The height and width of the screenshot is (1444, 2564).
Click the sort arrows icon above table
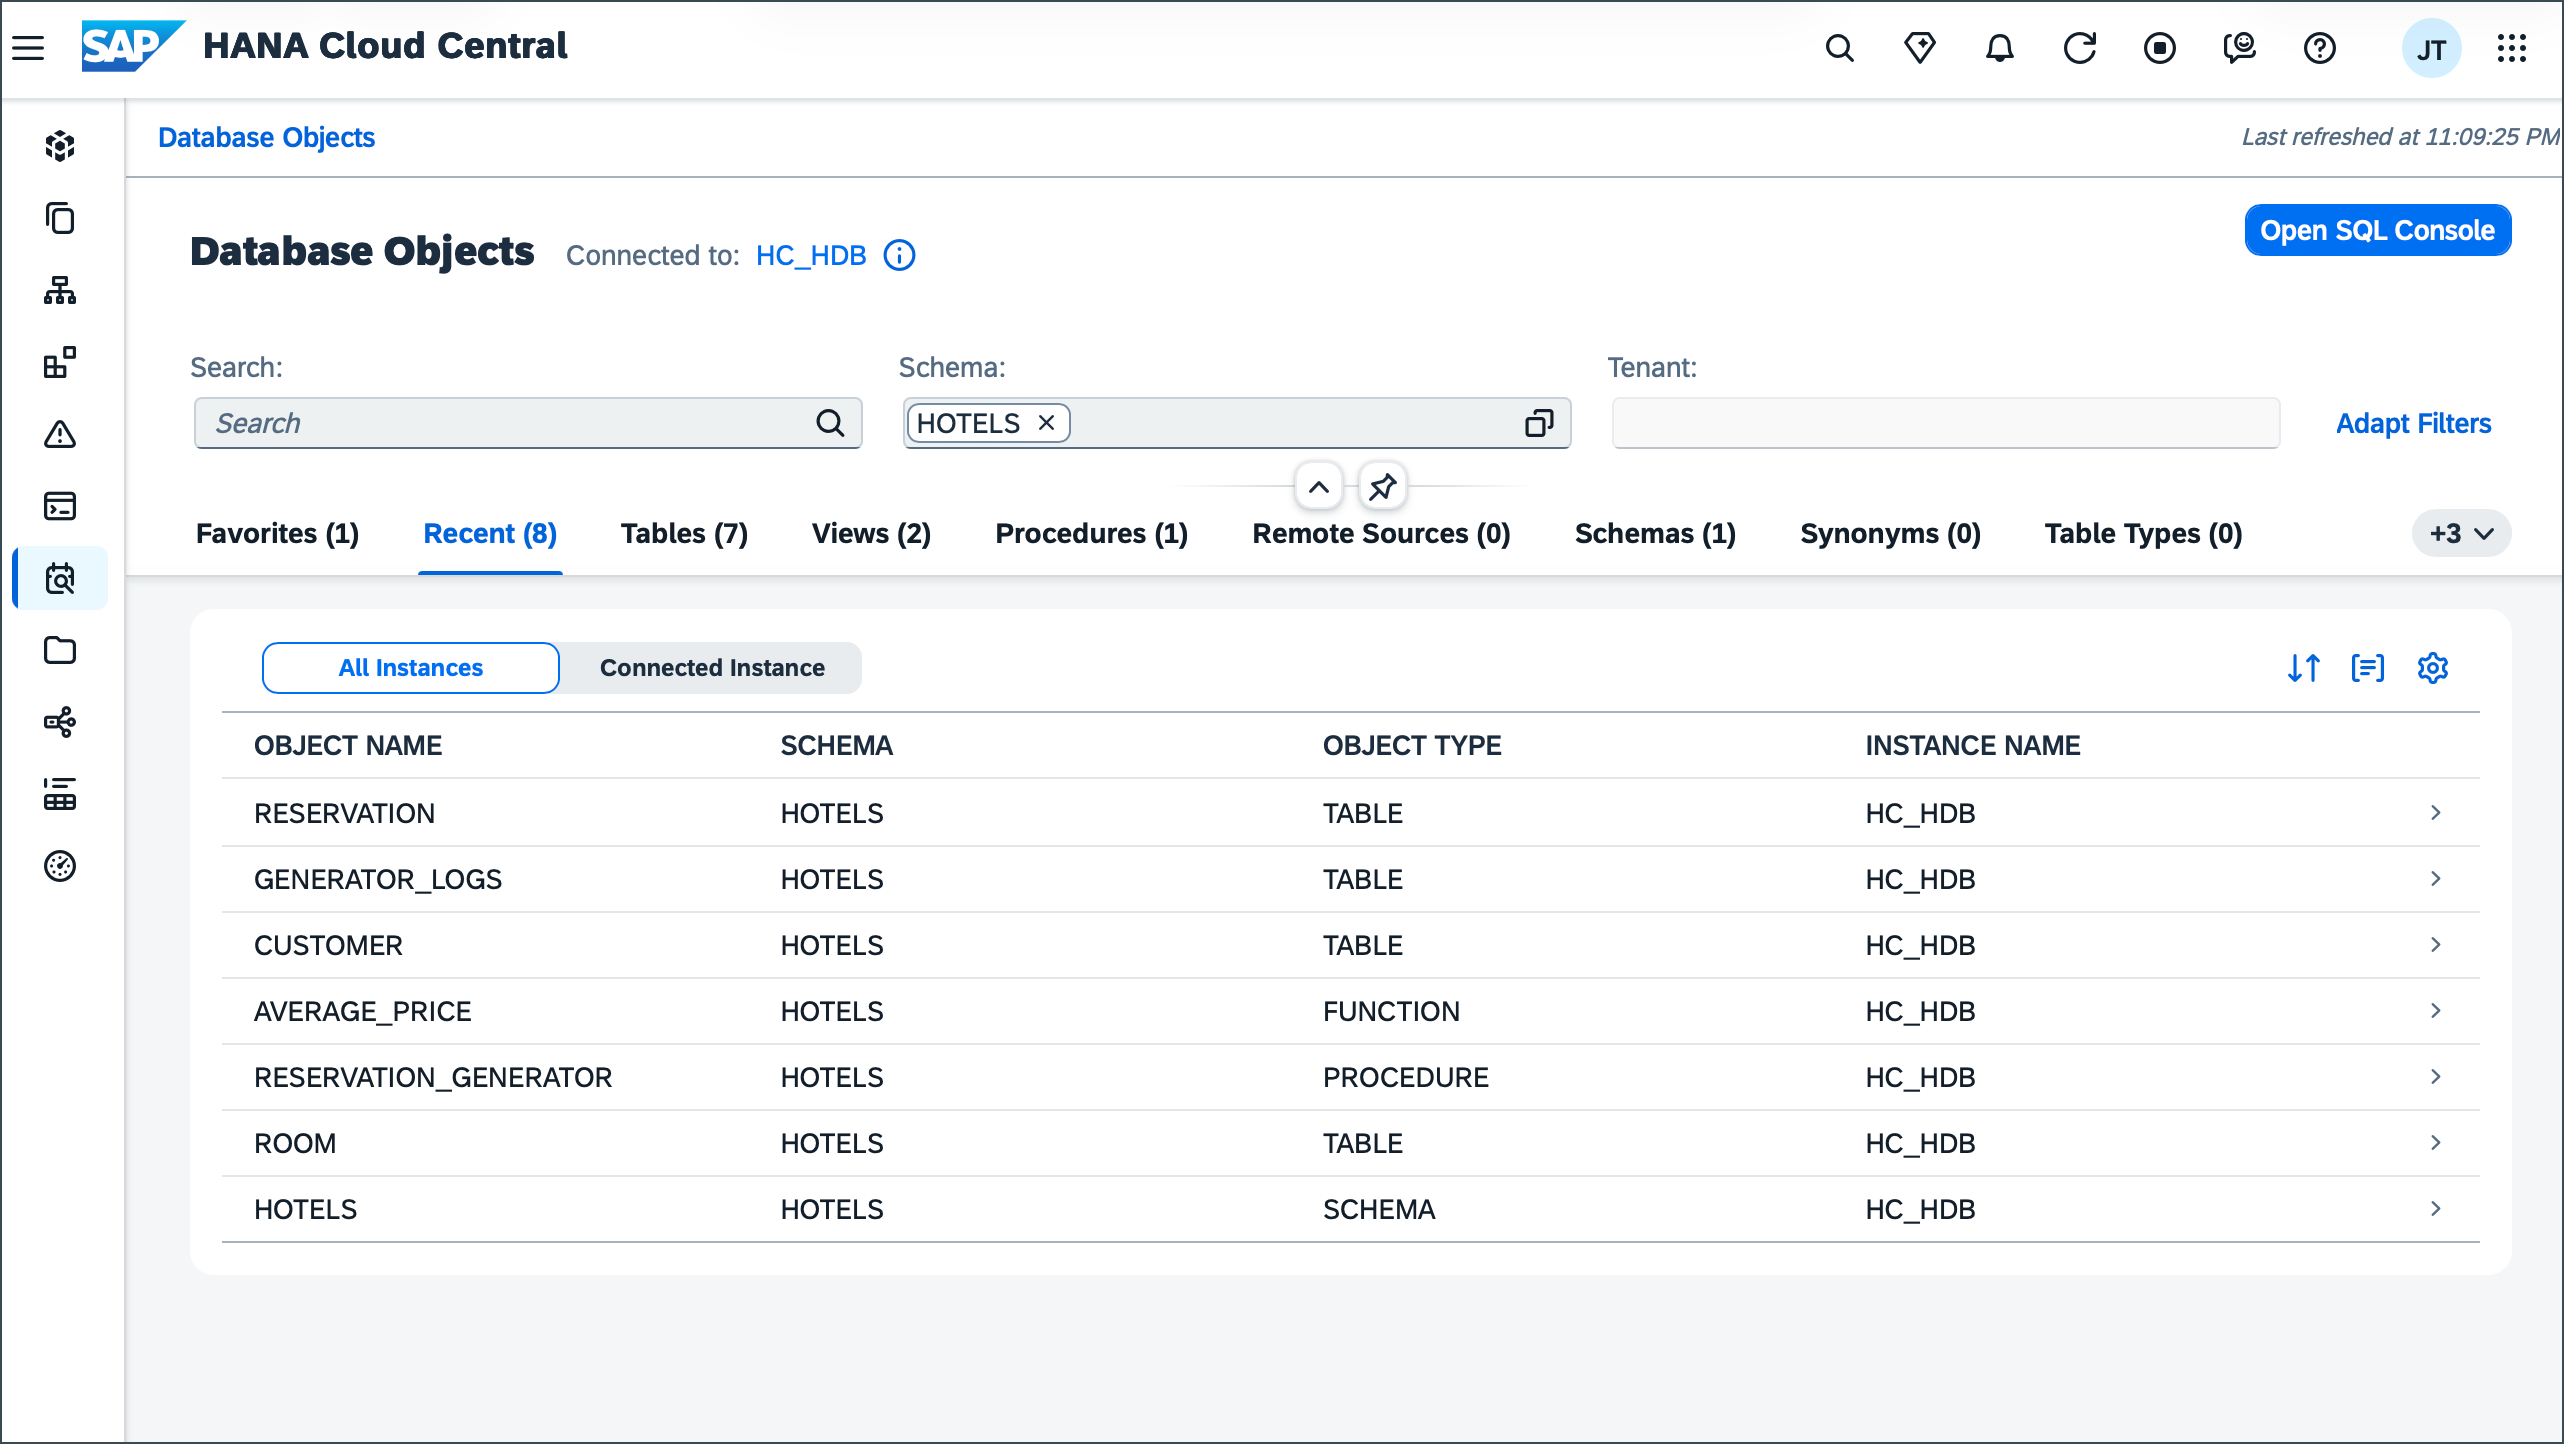(2304, 668)
